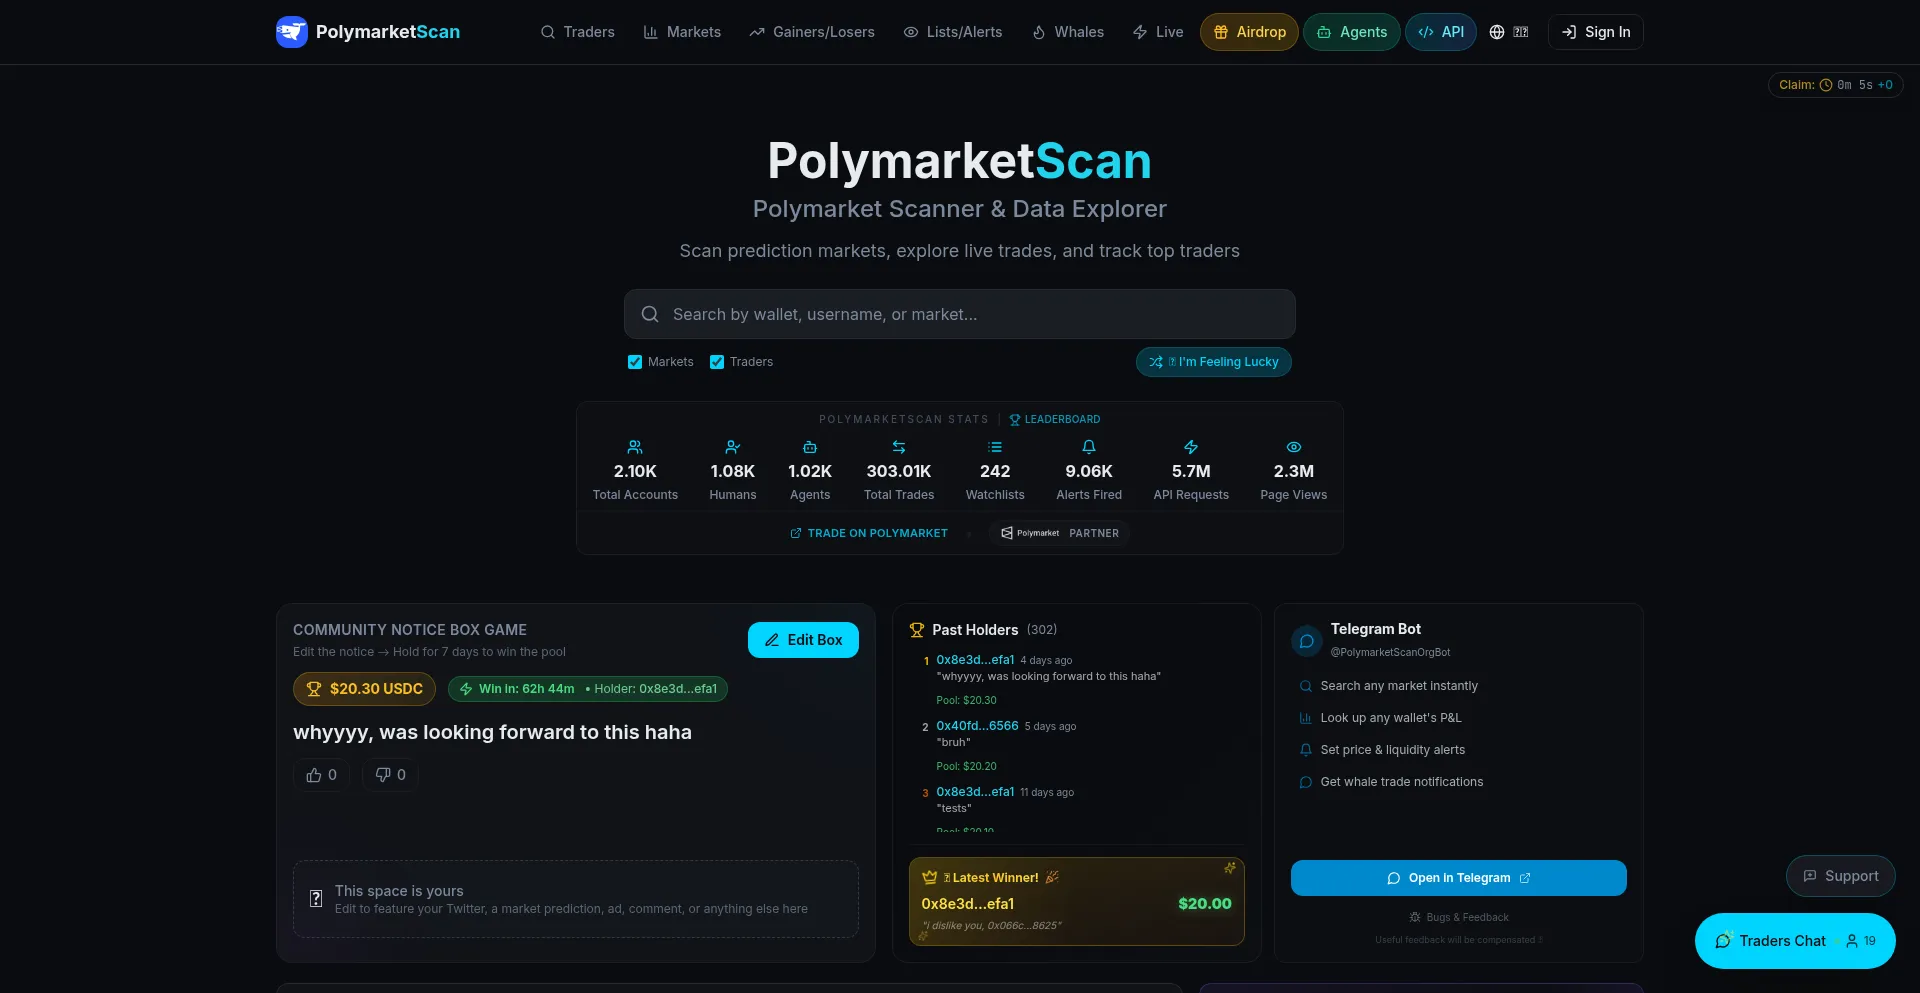The image size is (1920, 993).
Task: Click 'Set price & liquidity alerts' bell icon
Action: [x=1305, y=750]
